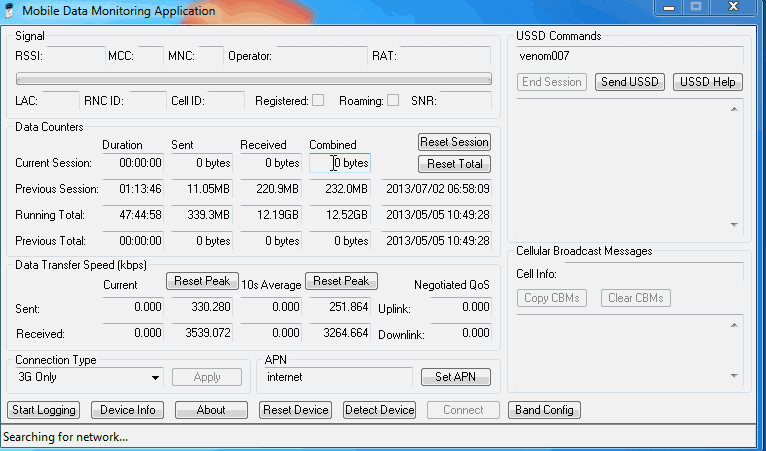Click the signal strength progress bar
Viewport: 766px width, 451px height.
[254, 79]
